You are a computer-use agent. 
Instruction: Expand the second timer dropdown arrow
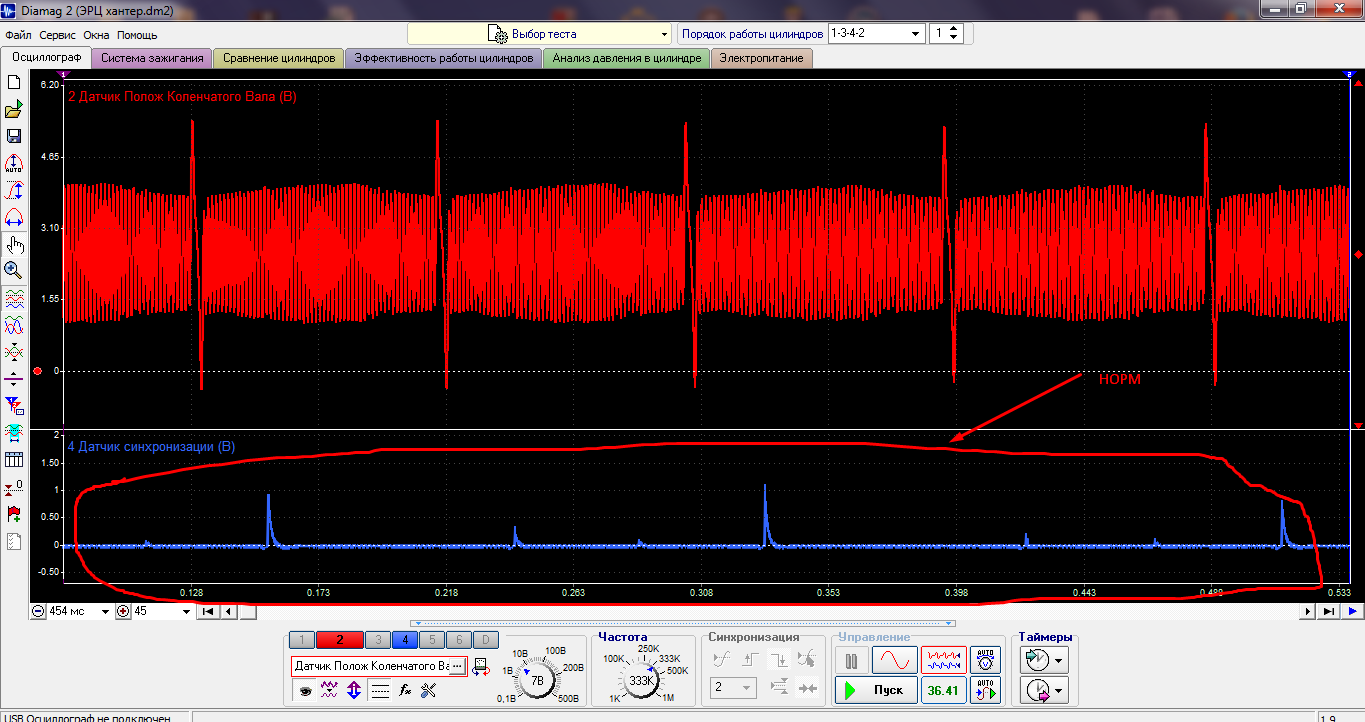(x=1059, y=690)
